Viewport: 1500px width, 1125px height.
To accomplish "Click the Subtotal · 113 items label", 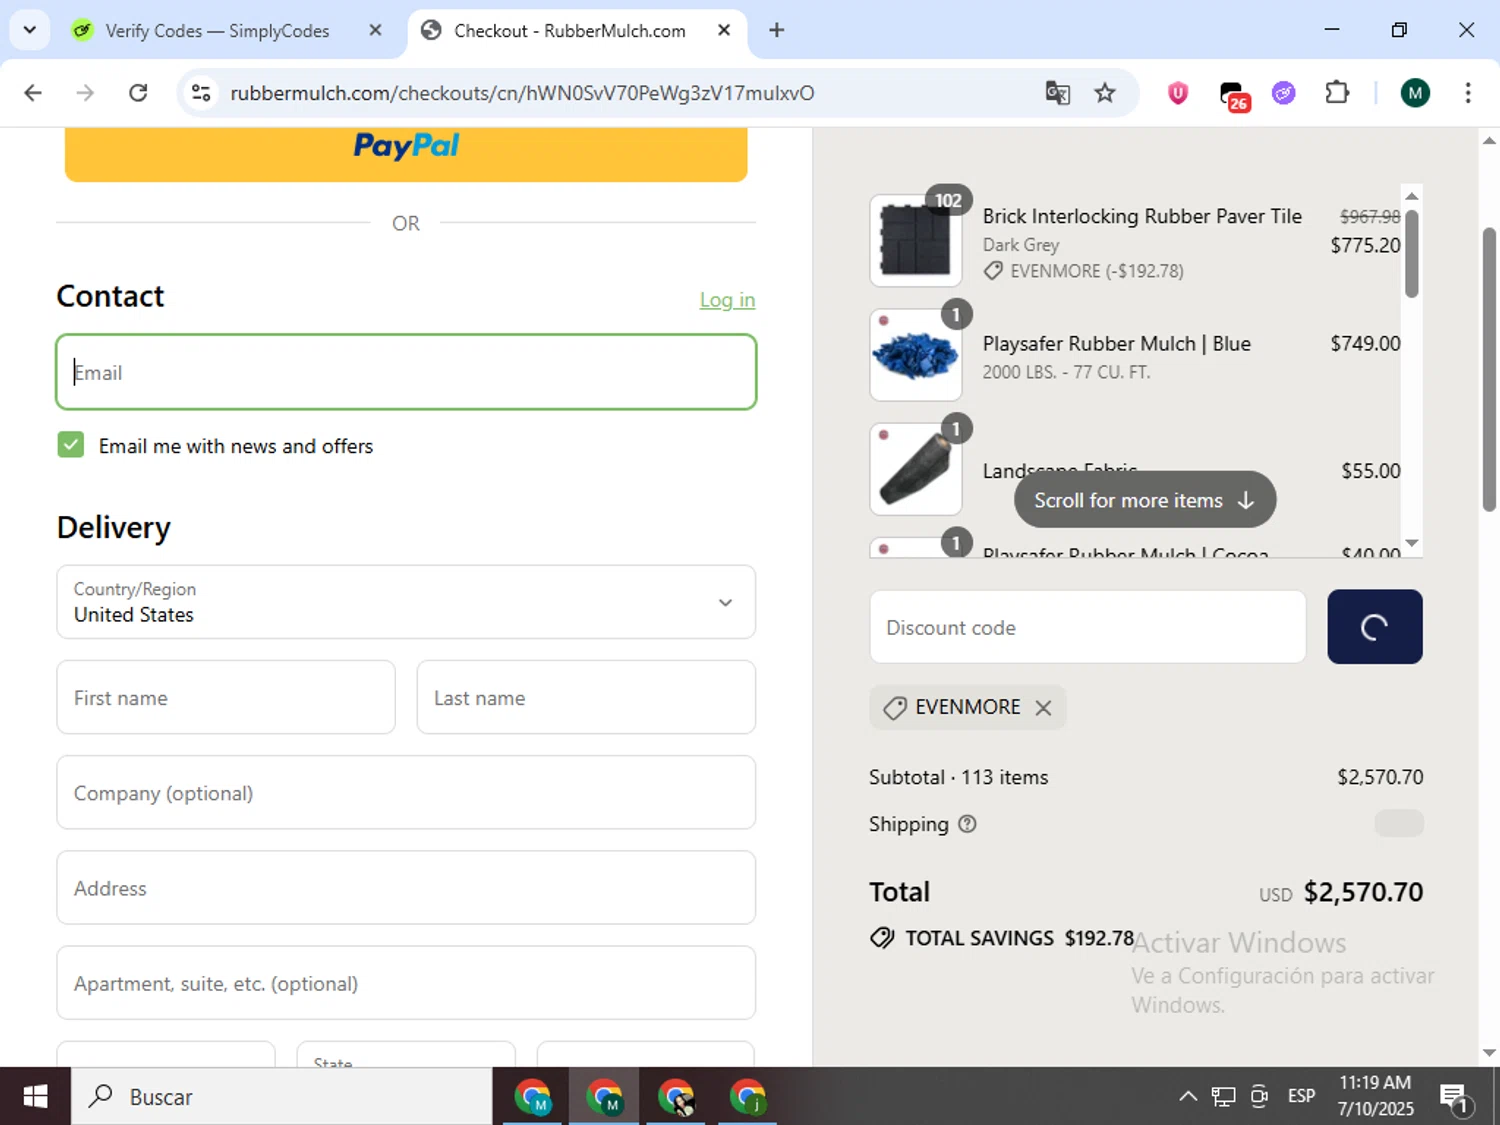I will pos(959,777).
